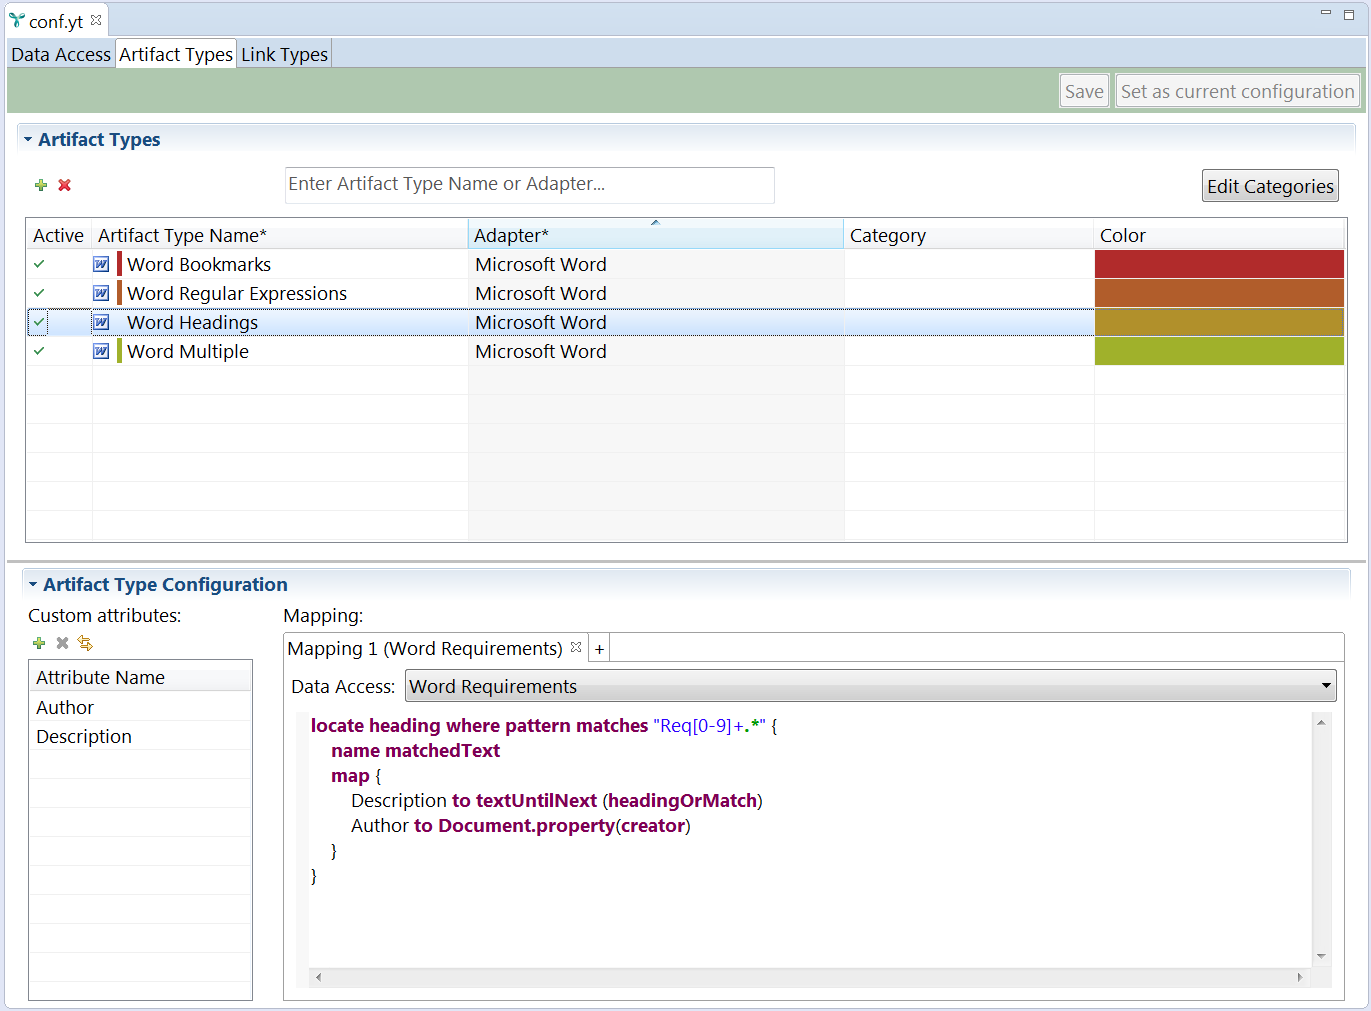This screenshot has height=1011, width=1371.
Task: Click the orange swatch for Word Regular Expressions
Action: (1219, 293)
